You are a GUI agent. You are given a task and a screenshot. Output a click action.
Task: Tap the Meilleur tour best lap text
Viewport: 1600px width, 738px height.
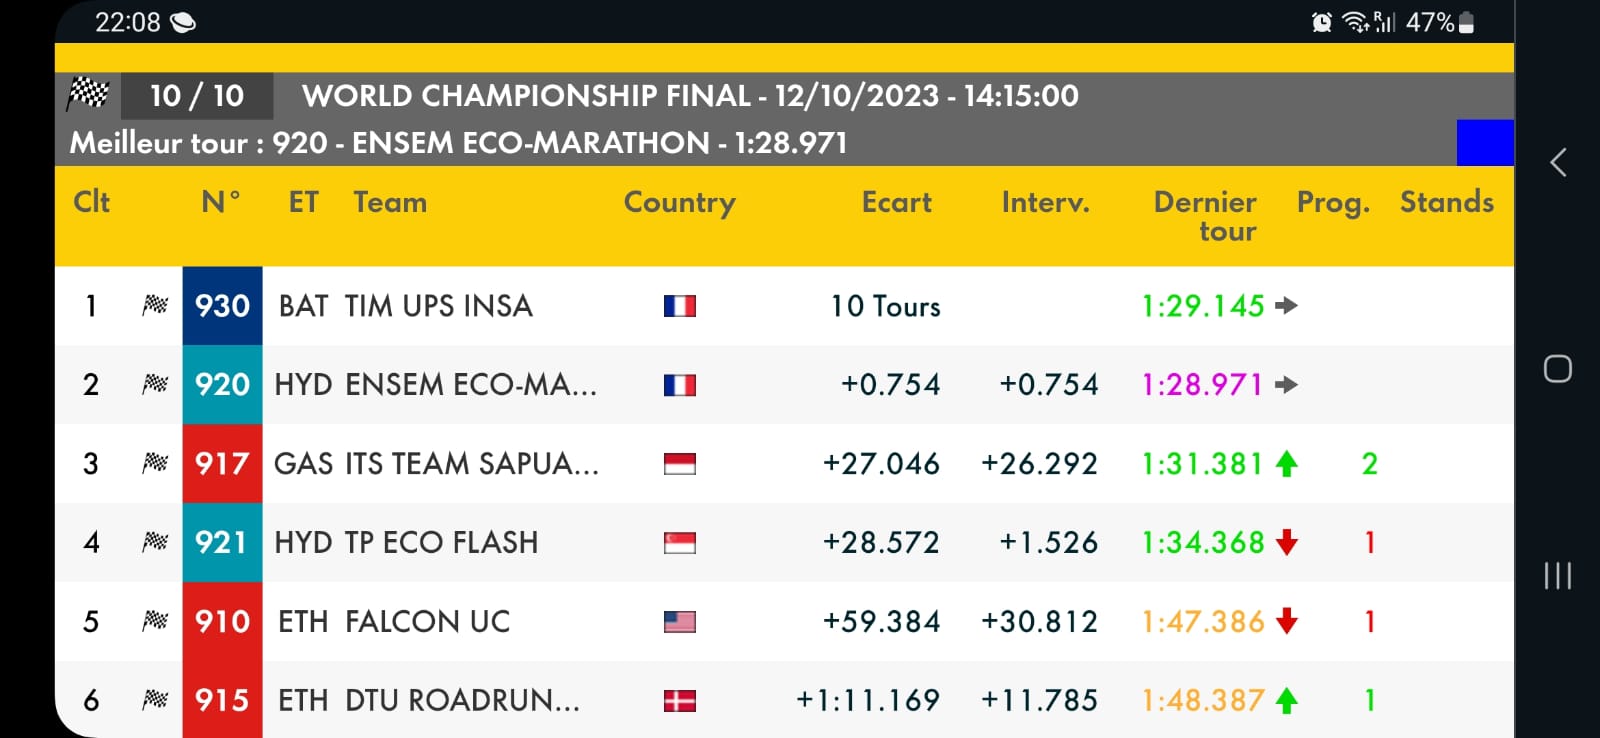(458, 143)
